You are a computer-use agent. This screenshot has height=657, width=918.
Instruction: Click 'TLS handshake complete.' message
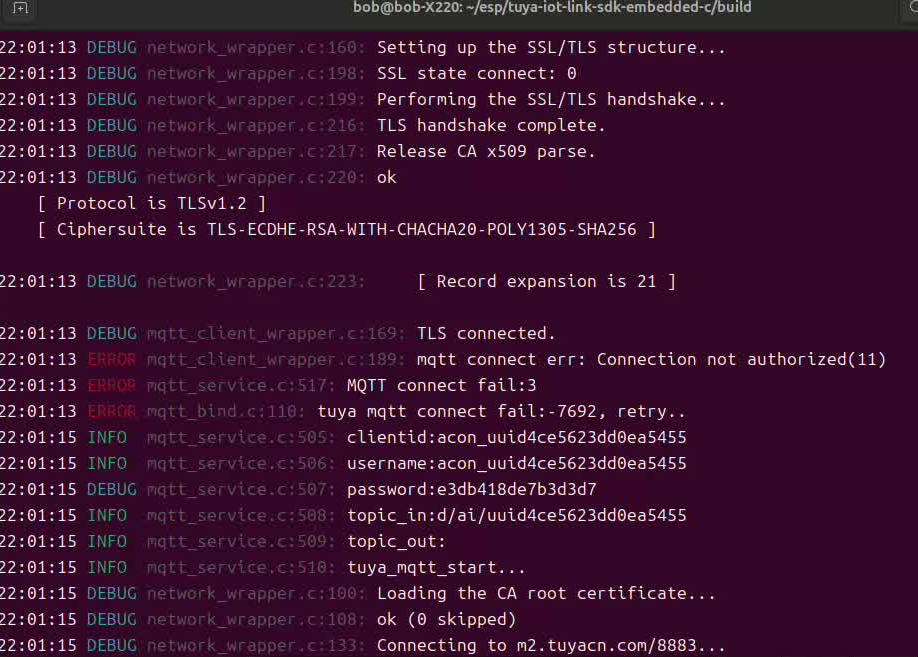coord(491,125)
